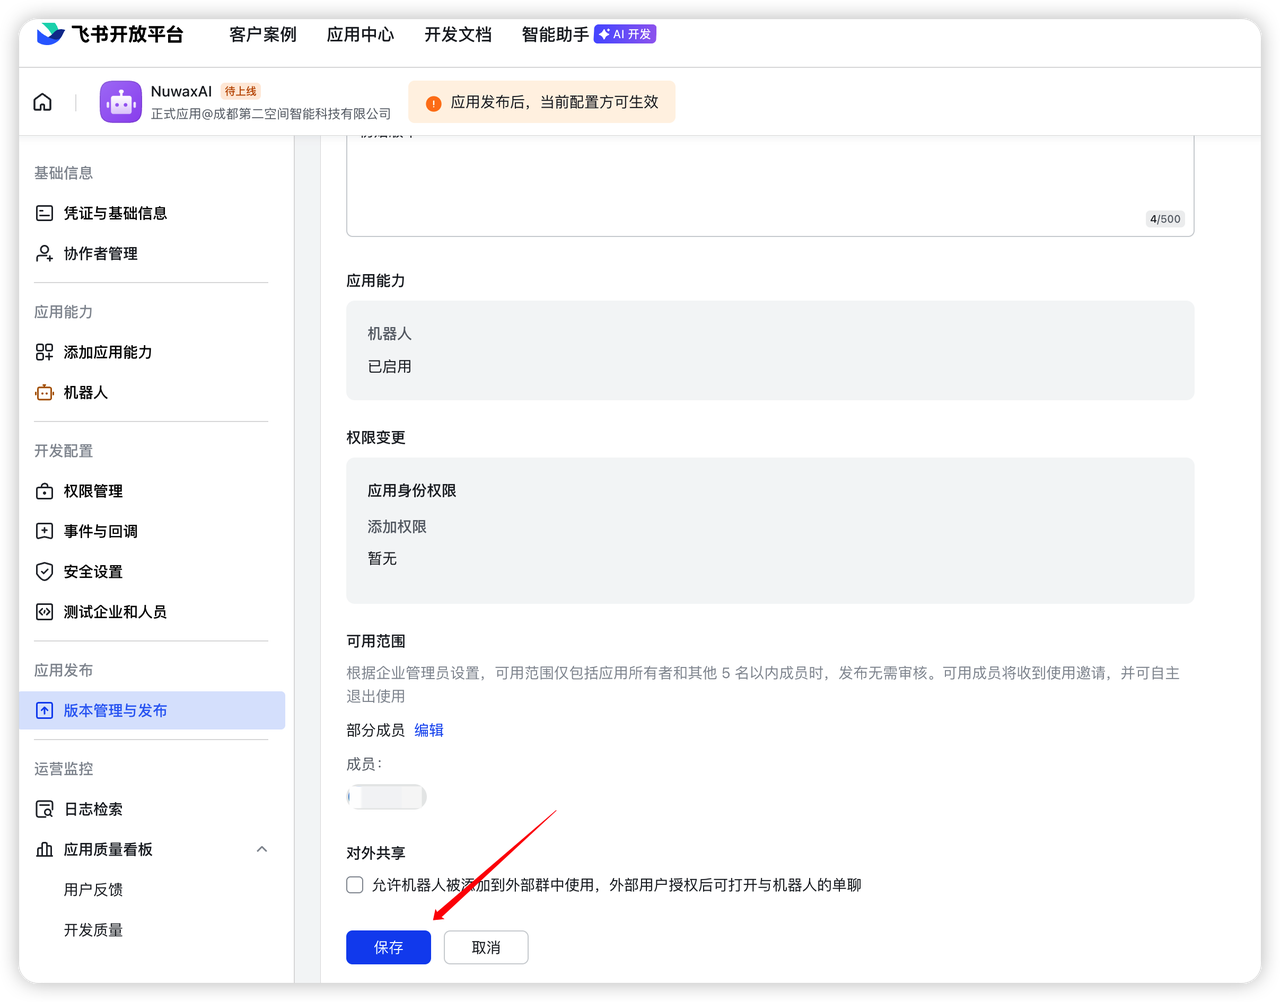Click the 安全设置 shield icon
Image resolution: width=1280 pixels, height=1002 pixels.
point(45,571)
